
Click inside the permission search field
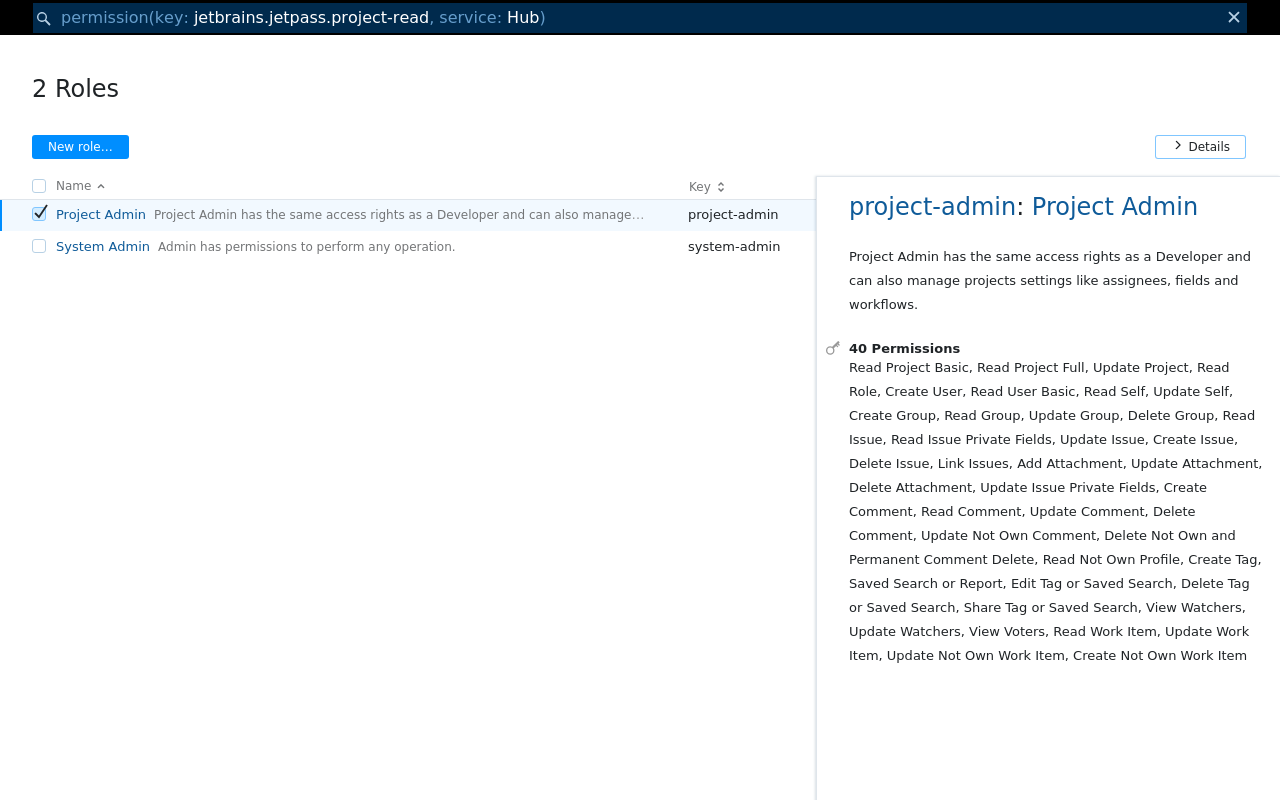click(x=600, y=17)
